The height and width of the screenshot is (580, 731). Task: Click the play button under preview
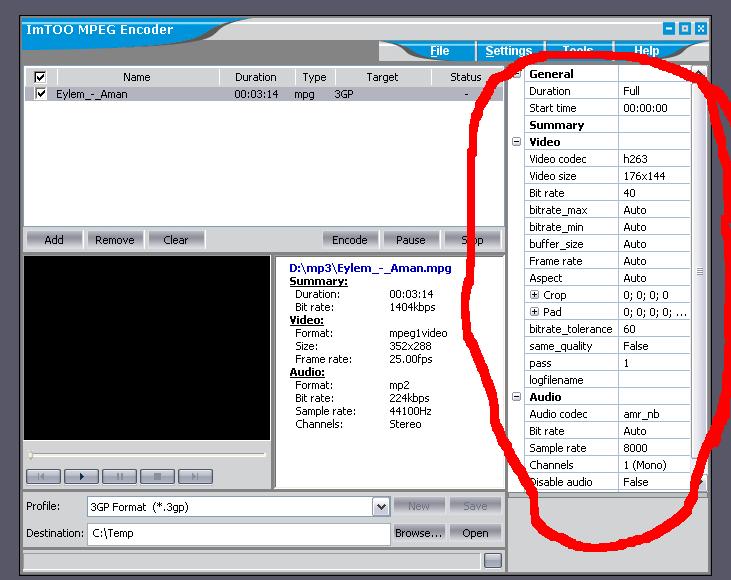(82, 476)
